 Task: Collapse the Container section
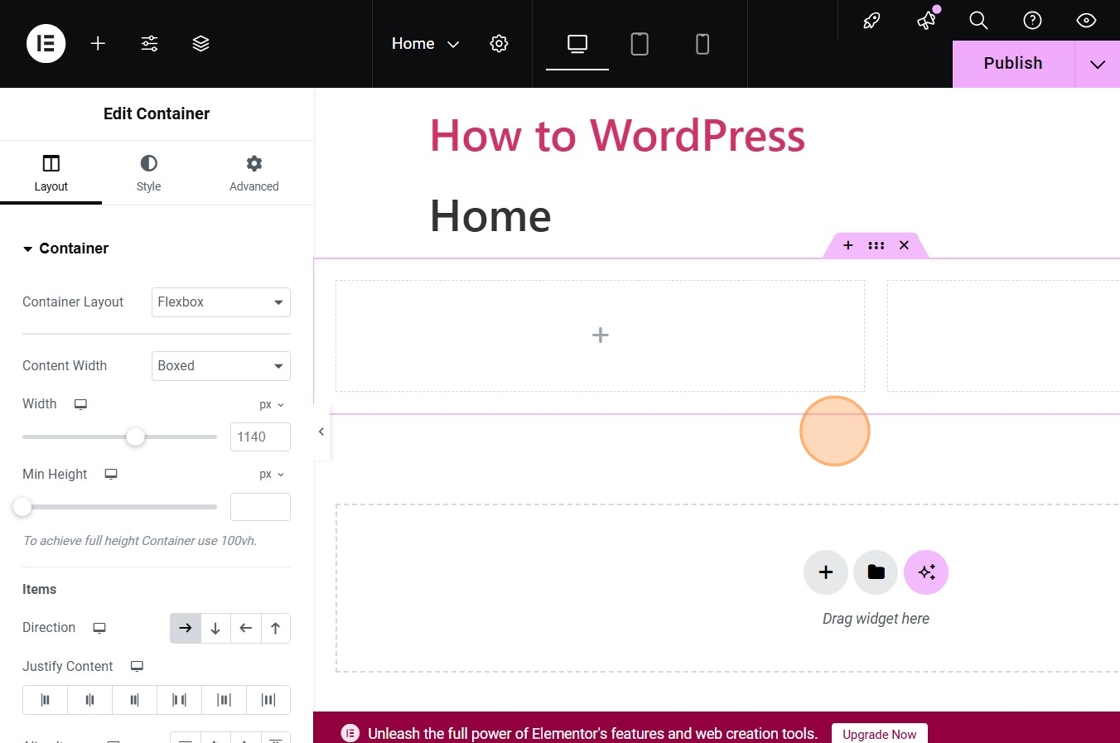[66, 249]
